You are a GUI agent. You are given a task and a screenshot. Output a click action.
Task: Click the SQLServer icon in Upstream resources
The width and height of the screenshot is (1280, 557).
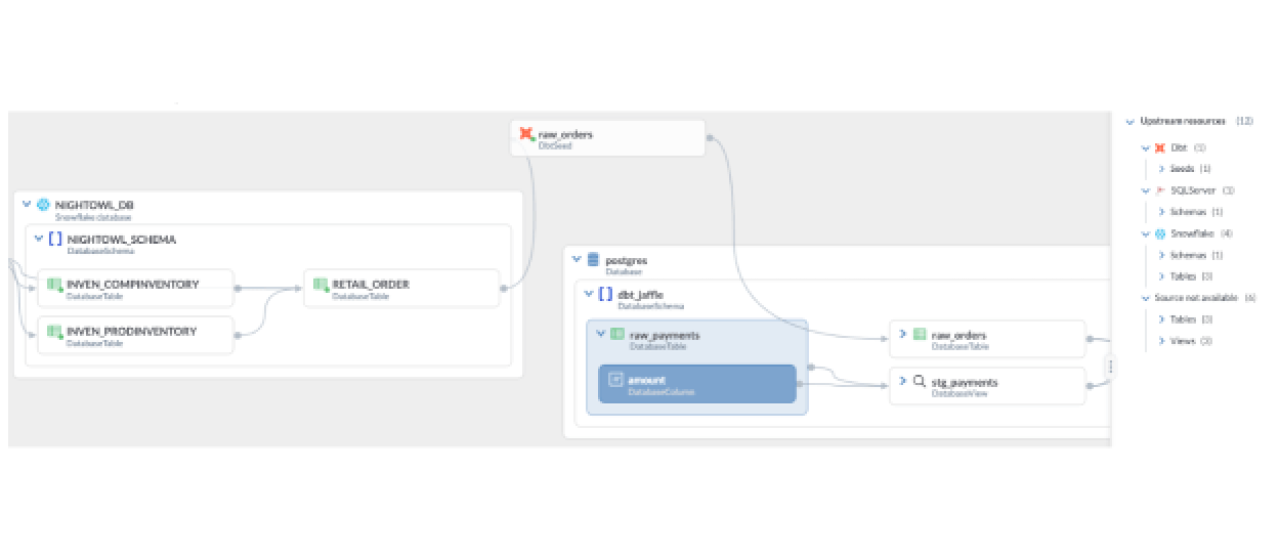[x=1160, y=190]
